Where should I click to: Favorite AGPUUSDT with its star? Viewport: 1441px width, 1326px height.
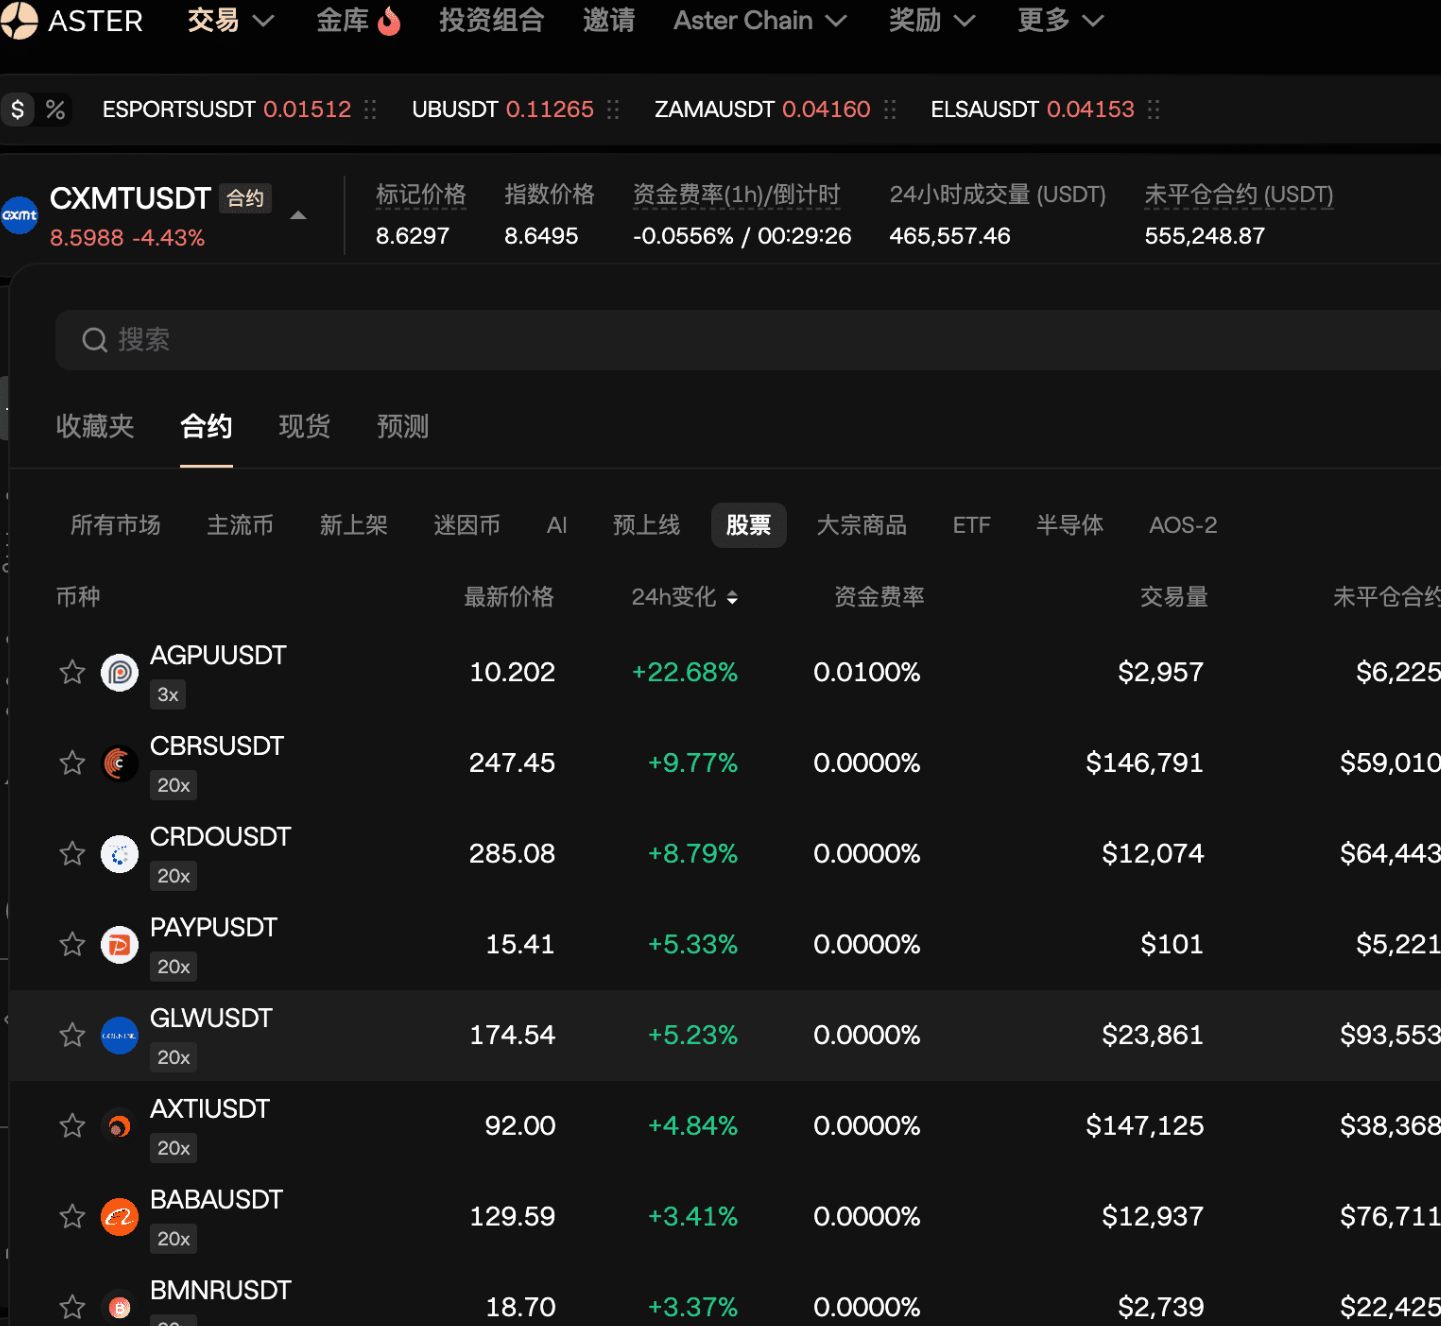click(x=72, y=672)
